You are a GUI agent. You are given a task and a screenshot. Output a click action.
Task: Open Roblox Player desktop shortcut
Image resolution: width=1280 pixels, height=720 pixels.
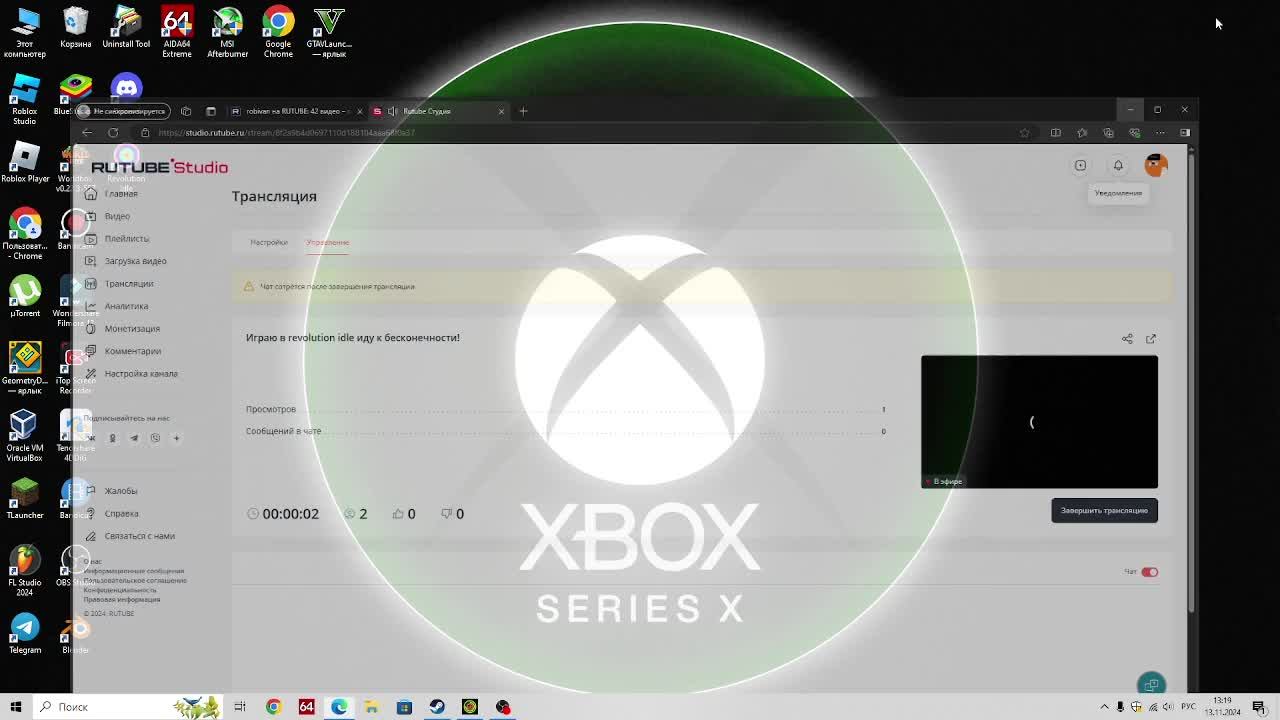(25, 164)
